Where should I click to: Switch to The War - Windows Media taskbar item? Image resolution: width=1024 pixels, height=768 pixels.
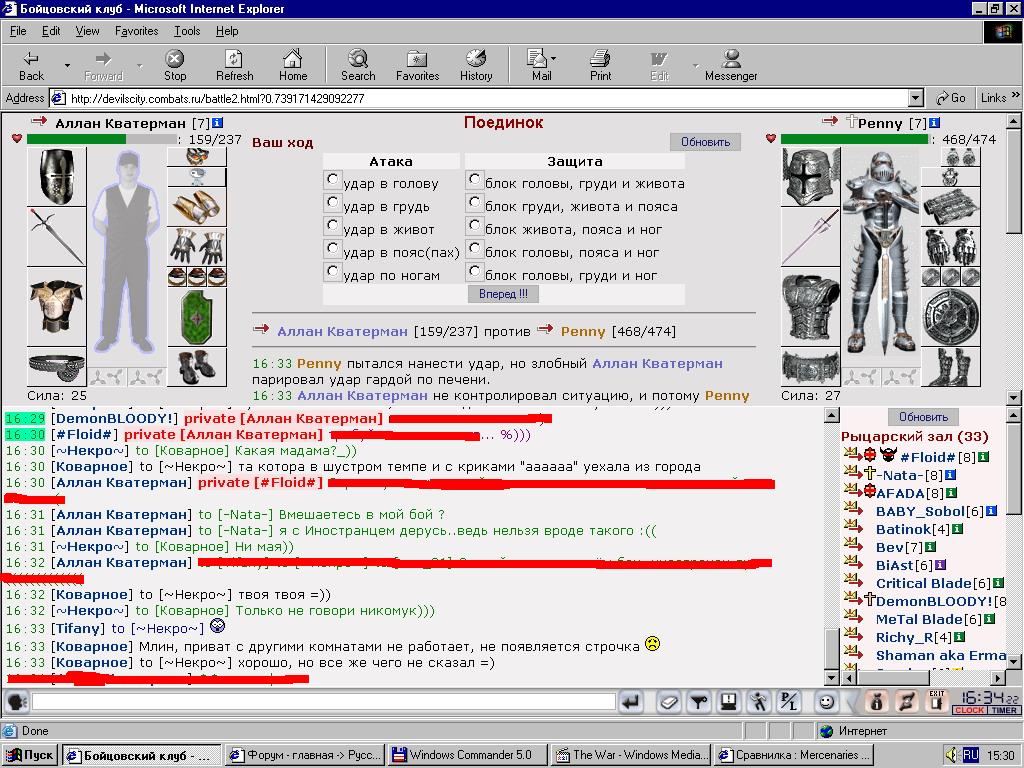(631, 755)
